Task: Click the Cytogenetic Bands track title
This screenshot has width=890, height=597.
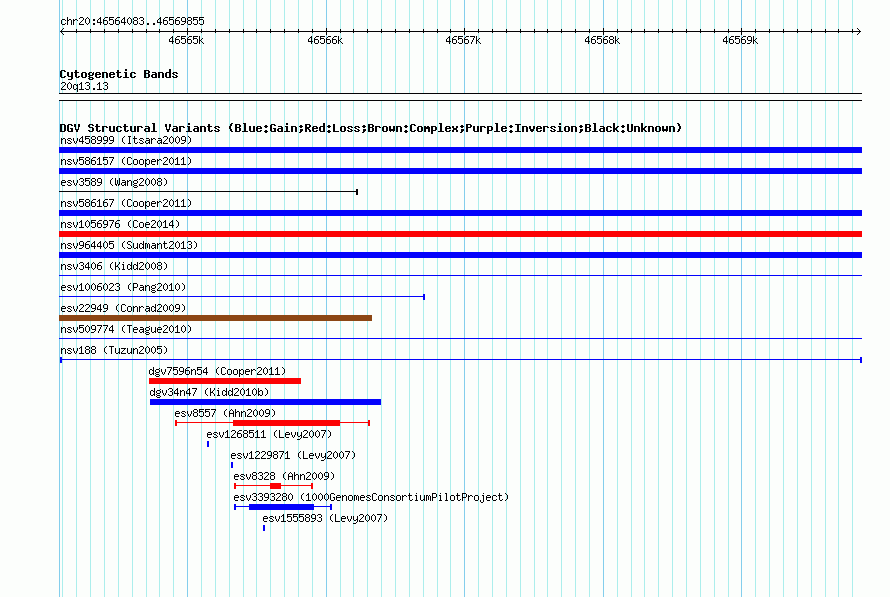Action: [119, 74]
